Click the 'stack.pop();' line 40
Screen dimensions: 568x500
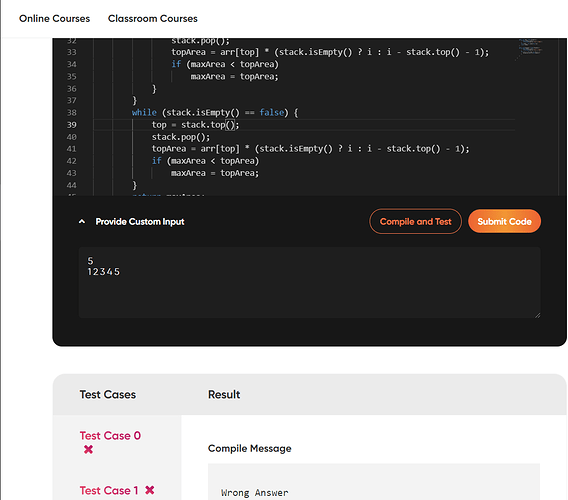pos(181,137)
